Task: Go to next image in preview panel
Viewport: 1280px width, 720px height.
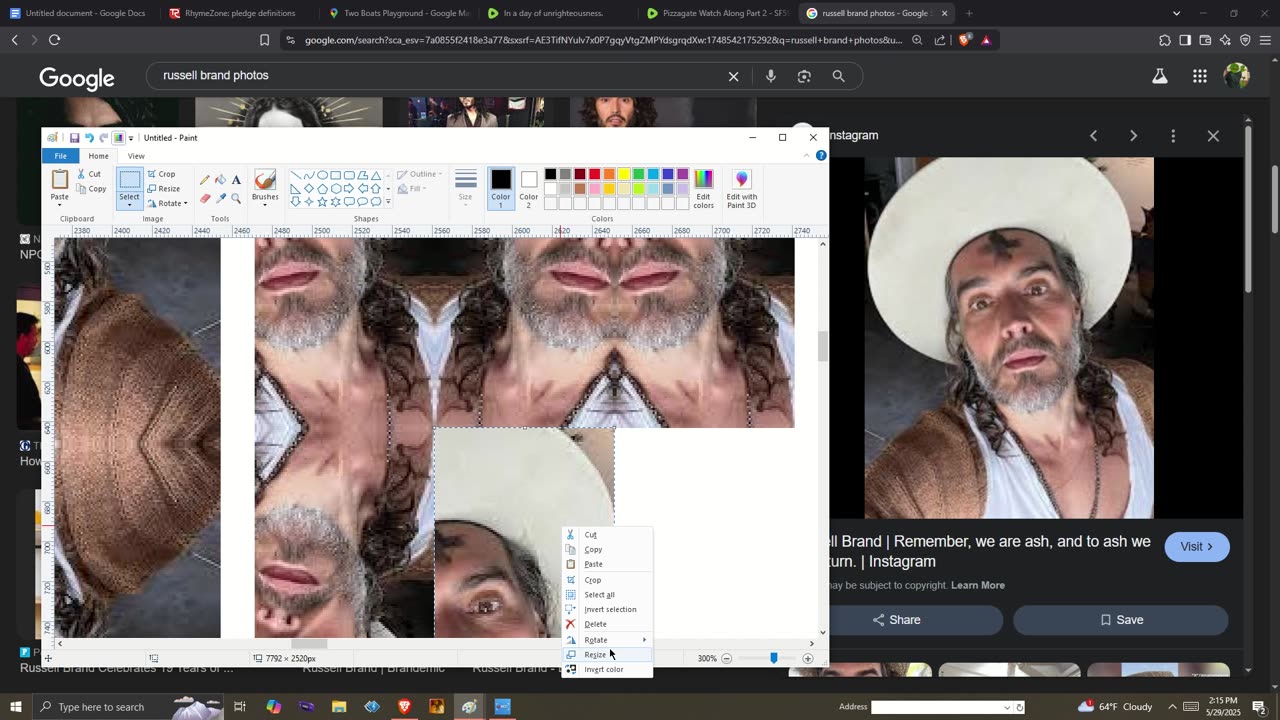Action: [x=1133, y=136]
